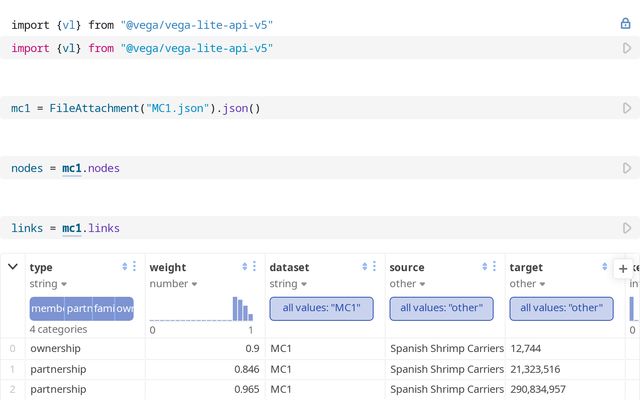This screenshot has width=640, height=400.
Task: Collapse the table summary with chevron
Action: (x=13, y=267)
